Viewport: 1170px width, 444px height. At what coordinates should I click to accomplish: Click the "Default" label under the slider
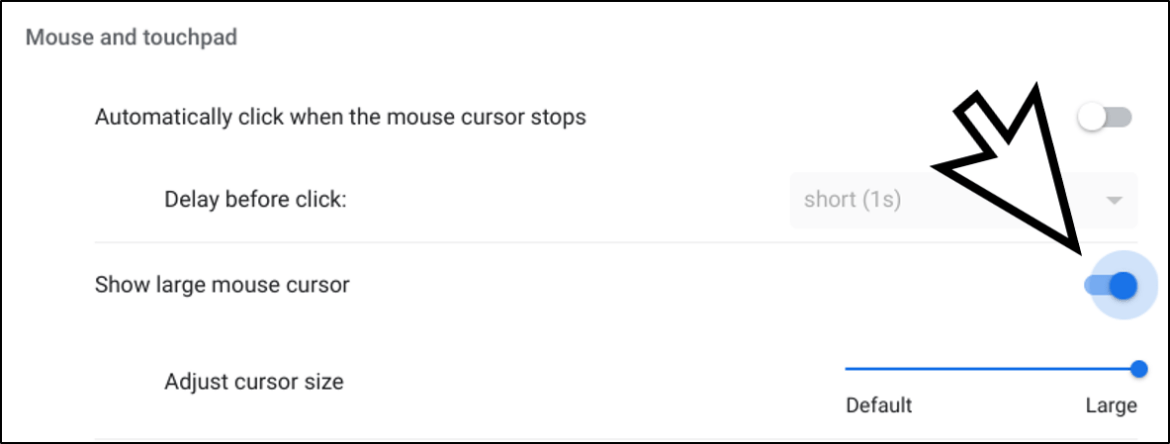879,406
